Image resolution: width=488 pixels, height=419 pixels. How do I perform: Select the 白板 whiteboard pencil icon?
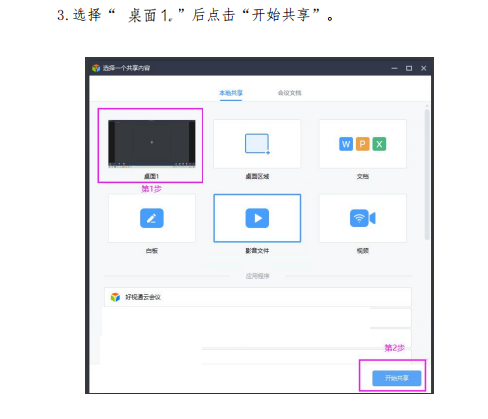(x=152, y=218)
